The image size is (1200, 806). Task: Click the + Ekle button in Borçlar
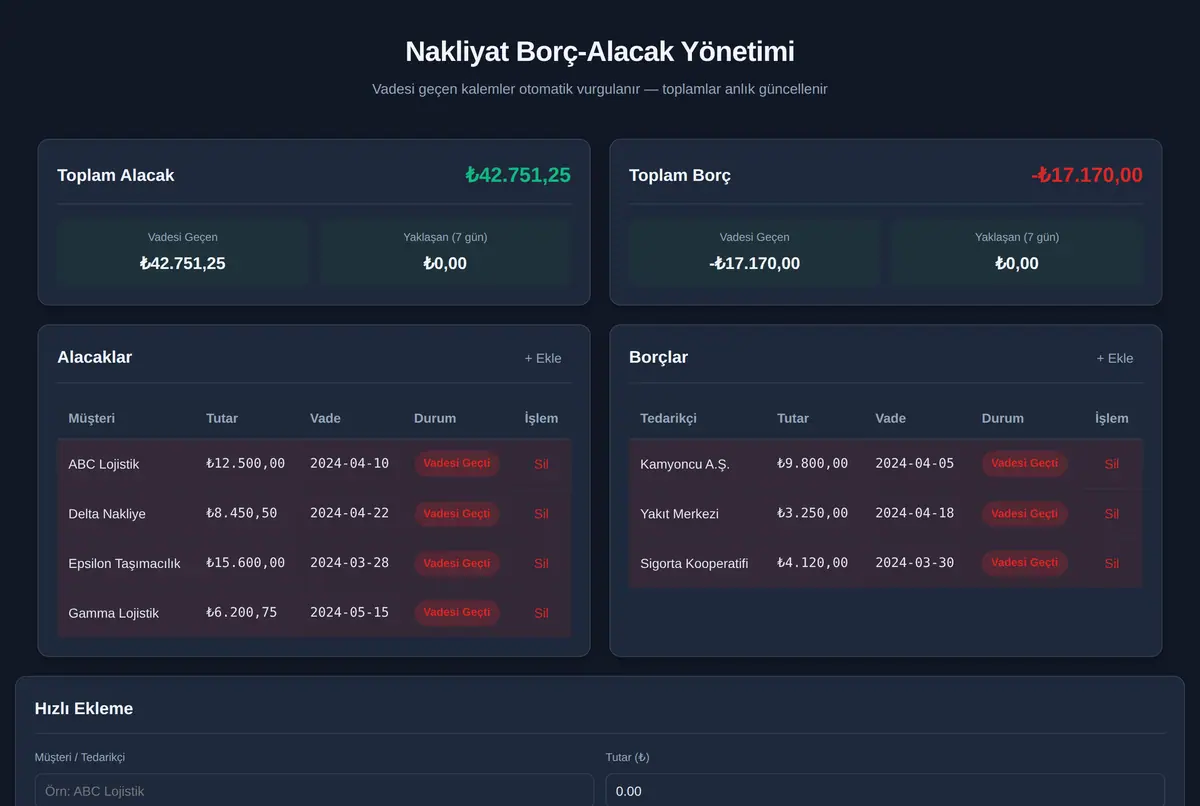coord(1115,358)
